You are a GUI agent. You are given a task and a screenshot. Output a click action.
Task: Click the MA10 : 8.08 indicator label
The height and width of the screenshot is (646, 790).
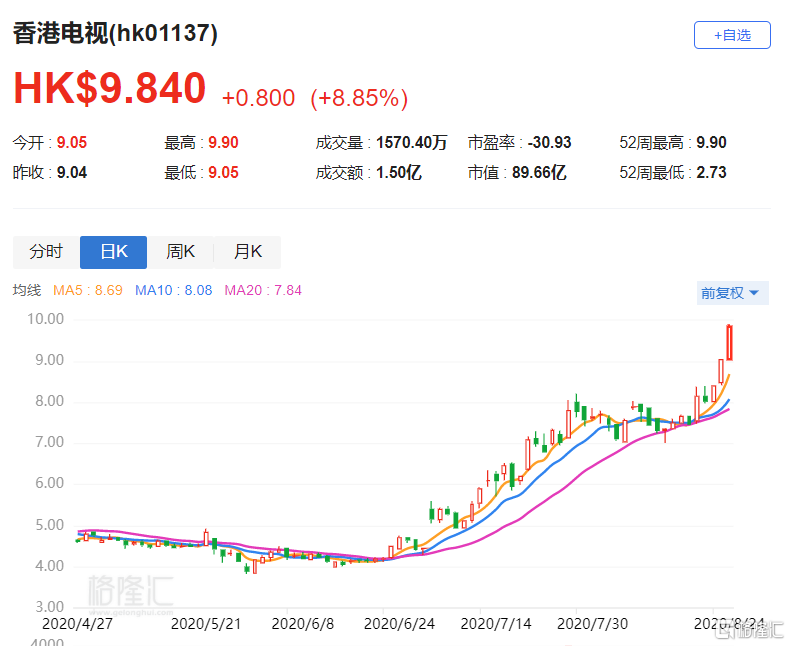174,290
